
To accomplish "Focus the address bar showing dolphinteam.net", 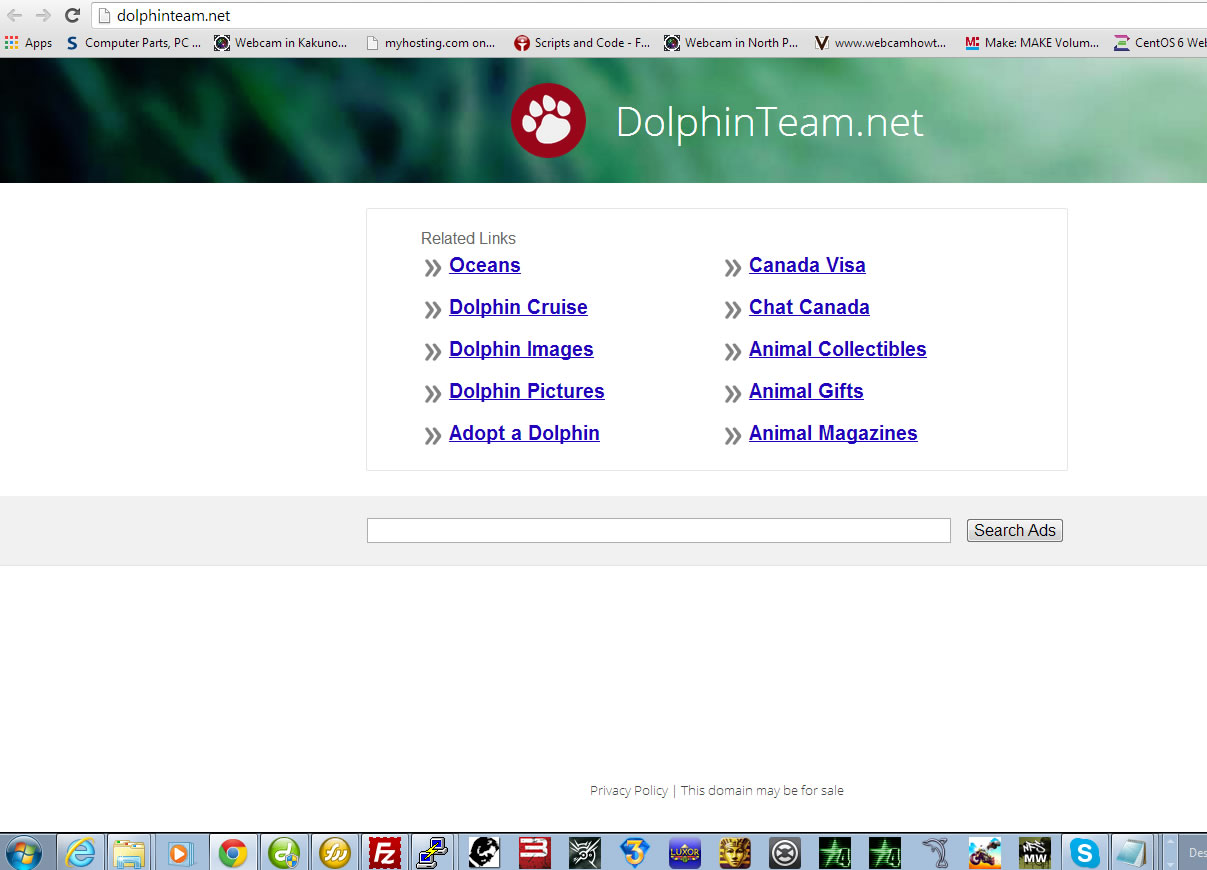I will pos(648,16).
